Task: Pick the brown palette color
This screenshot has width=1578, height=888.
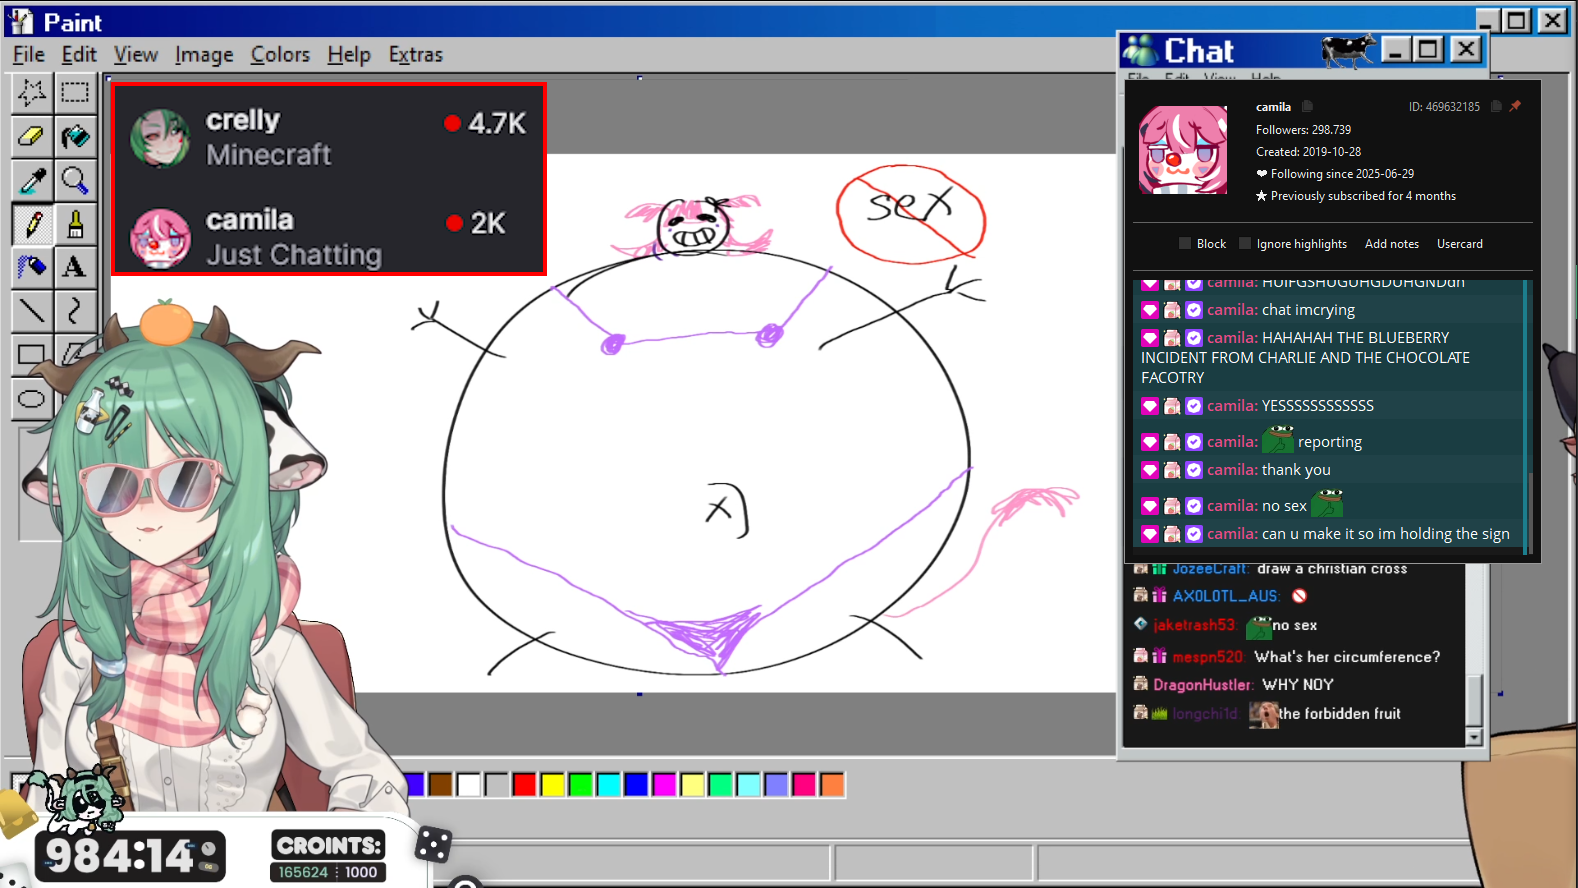Action: tap(441, 785)
